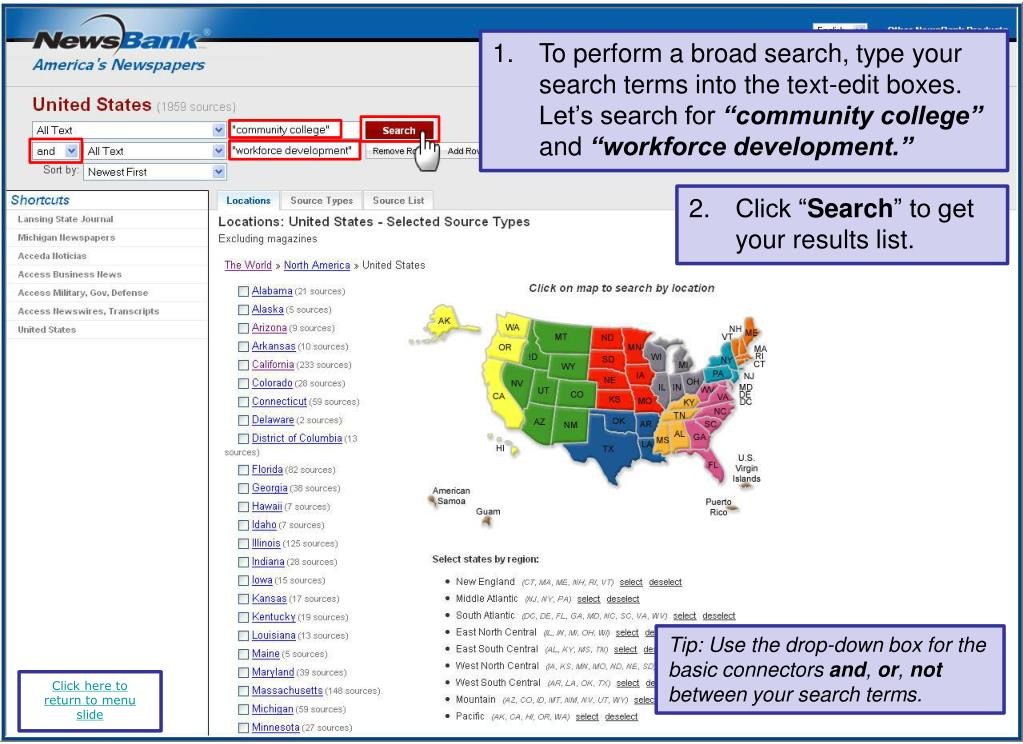Tick the Illinois checkbox
The width and height of the screenshot is (1023, 744).
point(243,543)
